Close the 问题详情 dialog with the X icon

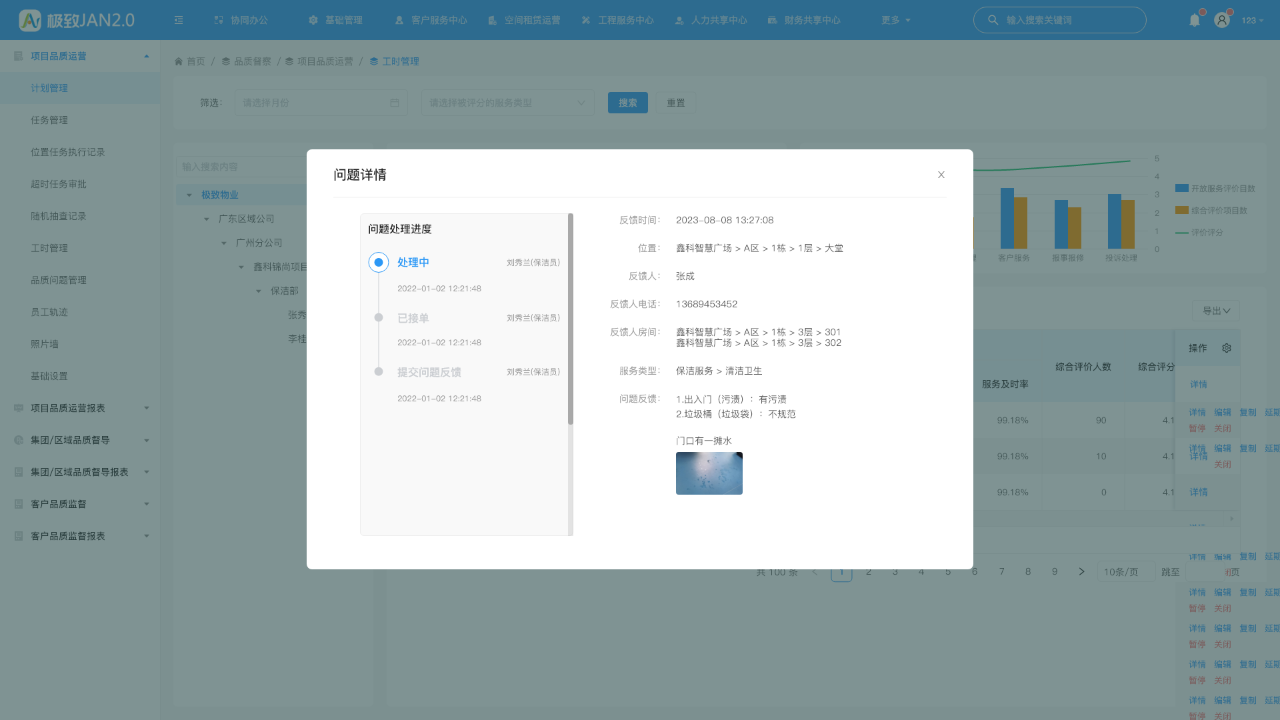point(941,175)
